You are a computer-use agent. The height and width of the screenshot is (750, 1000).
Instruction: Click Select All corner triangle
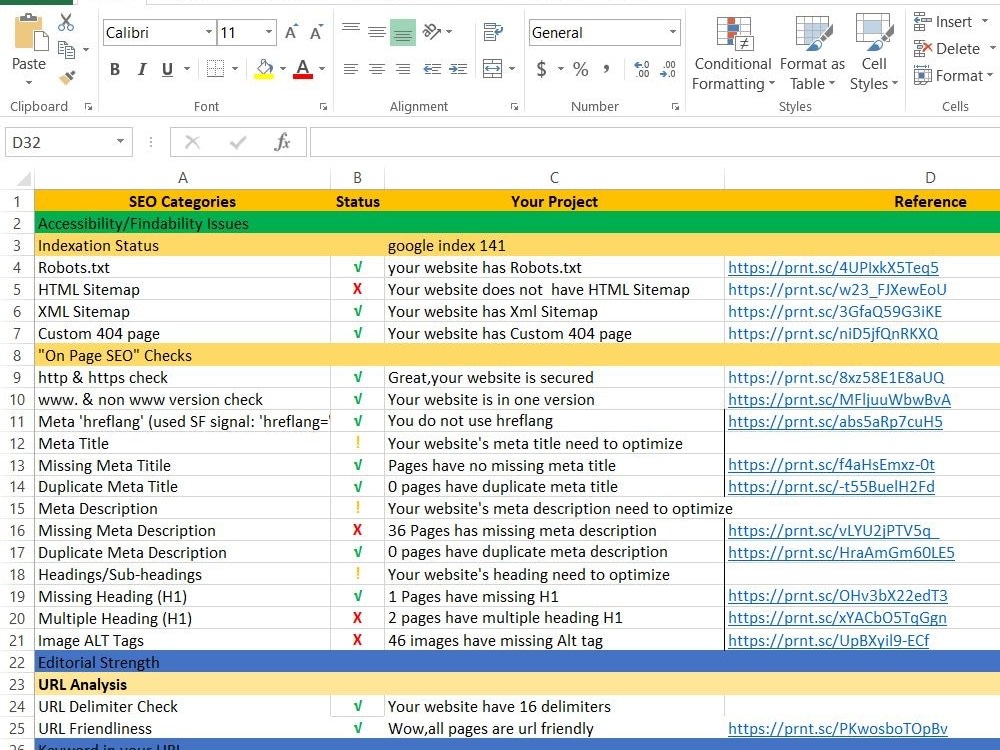click(x=22, y=179)
